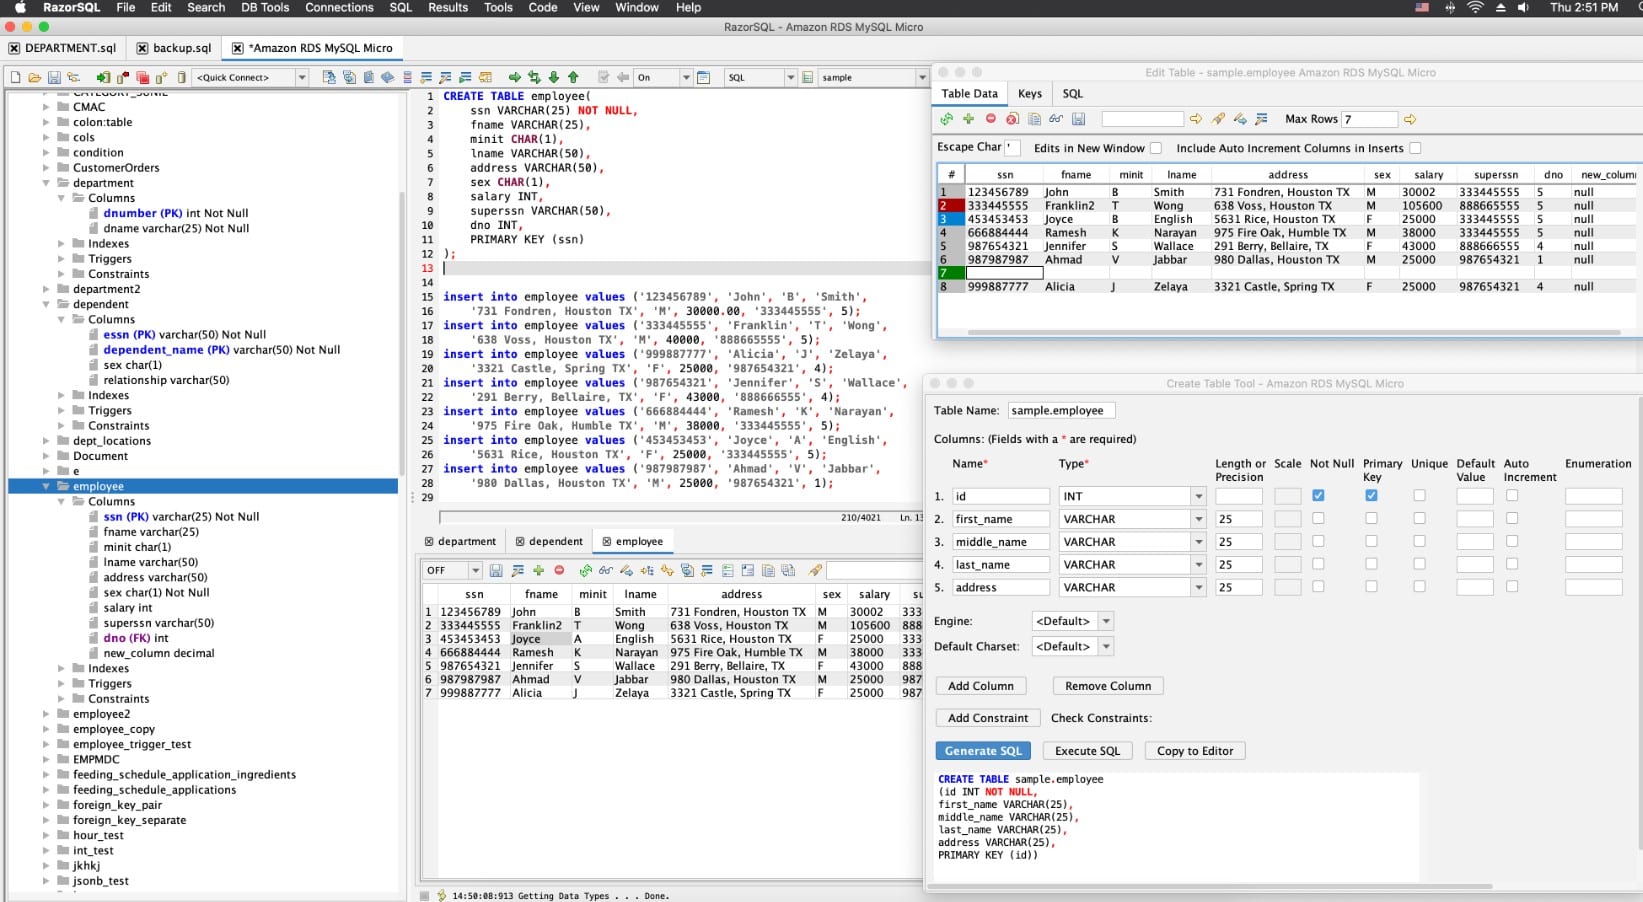Click the Max Rows input field
Image resolution: width=1643 pixels, height=902 pixels.
[1369, 119]
